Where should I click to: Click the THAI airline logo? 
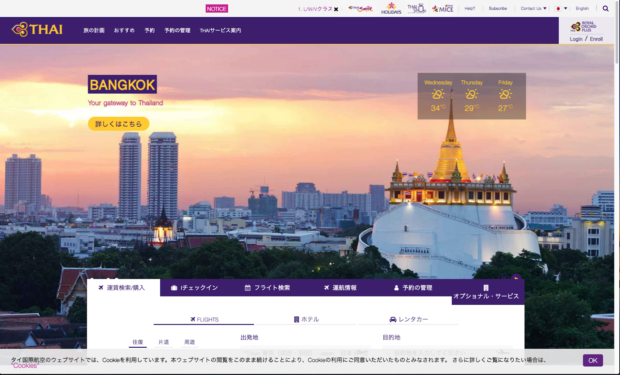click(37, 30)
